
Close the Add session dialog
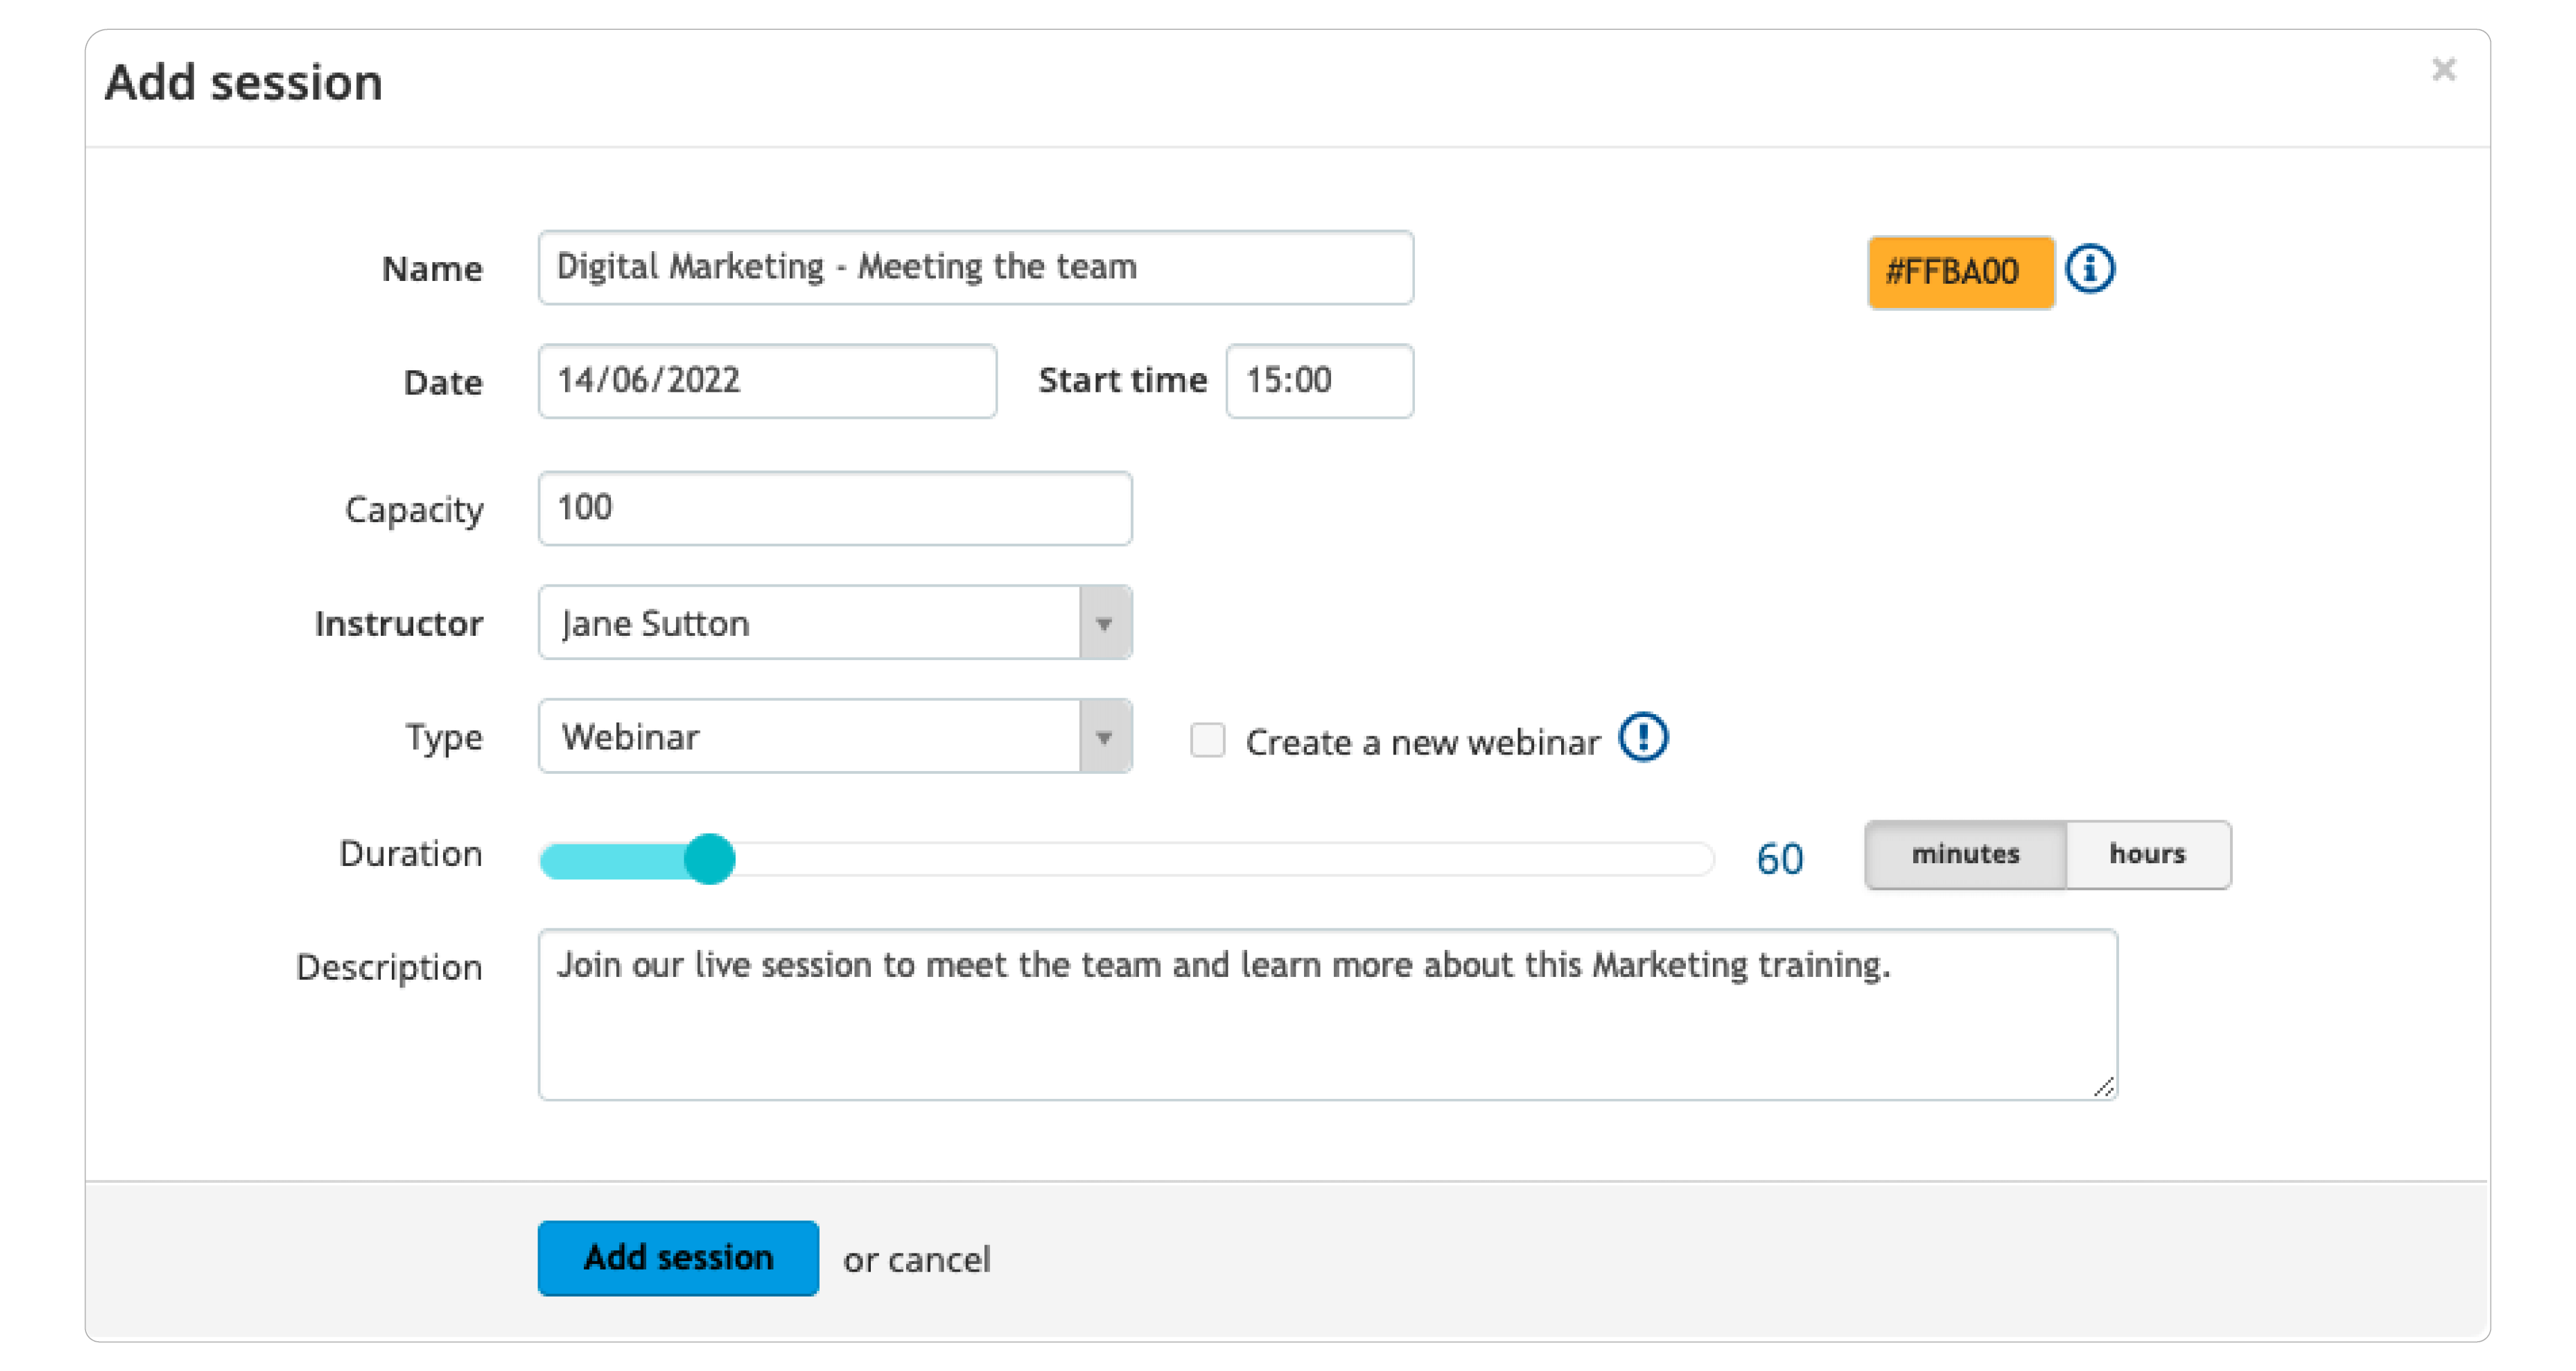click(x=2444, y=69)
